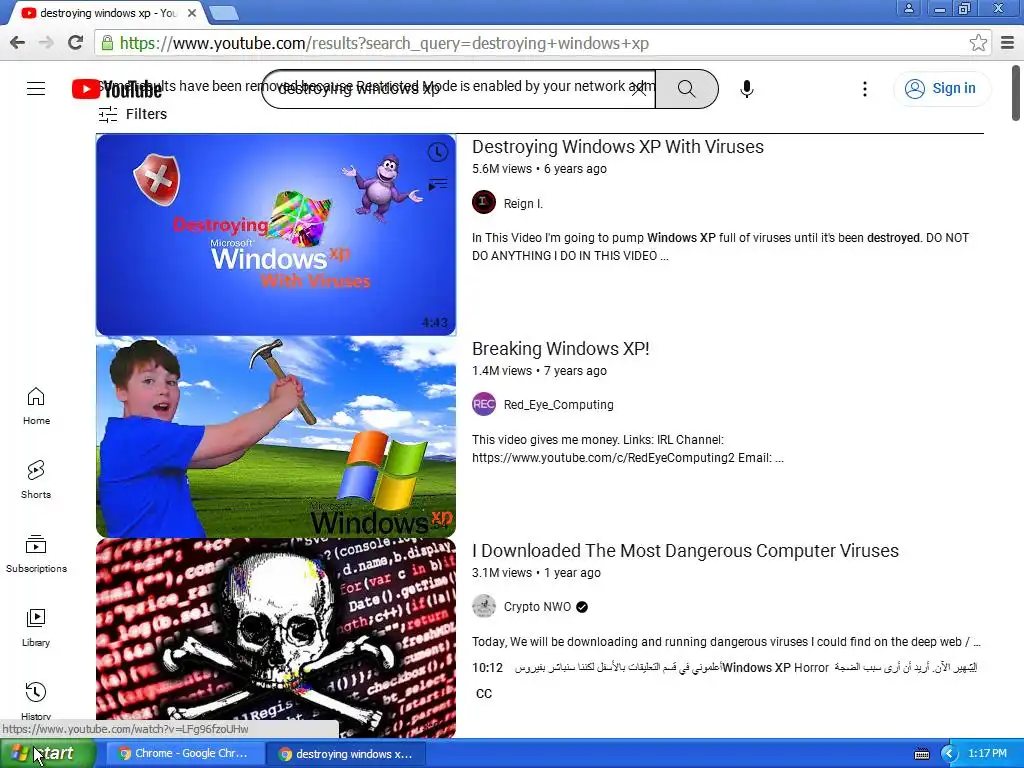
Task: Open Reign I. channel avatar
Action: tap(484, 202)
